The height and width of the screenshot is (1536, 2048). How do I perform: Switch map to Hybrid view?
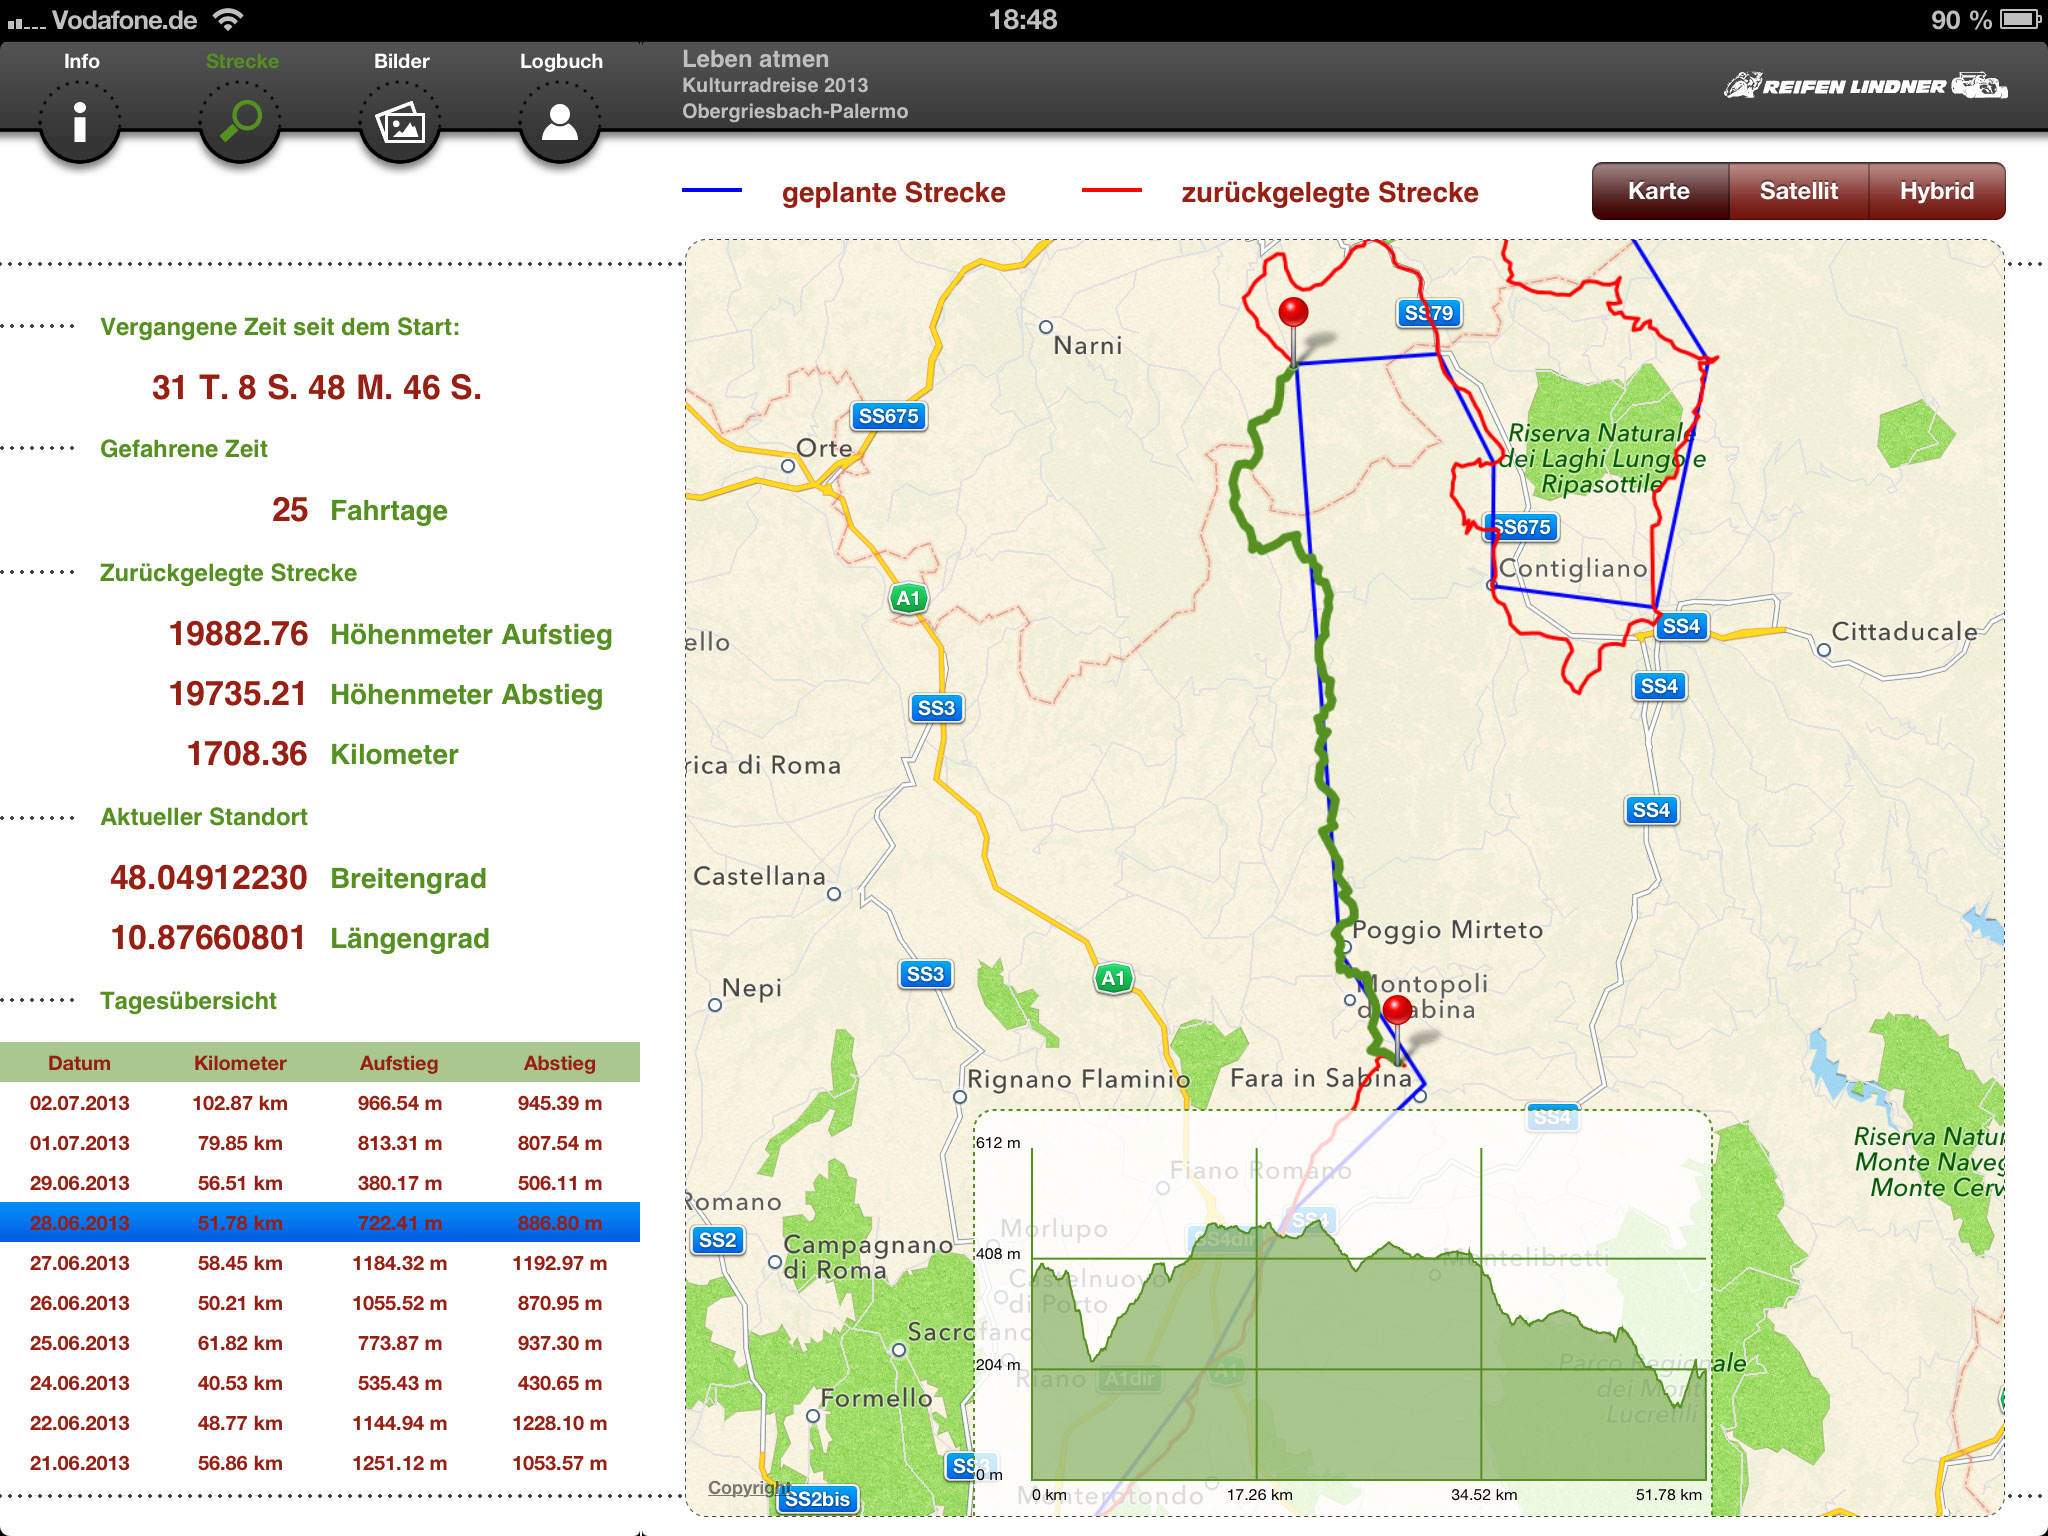tap(1936, 191)
